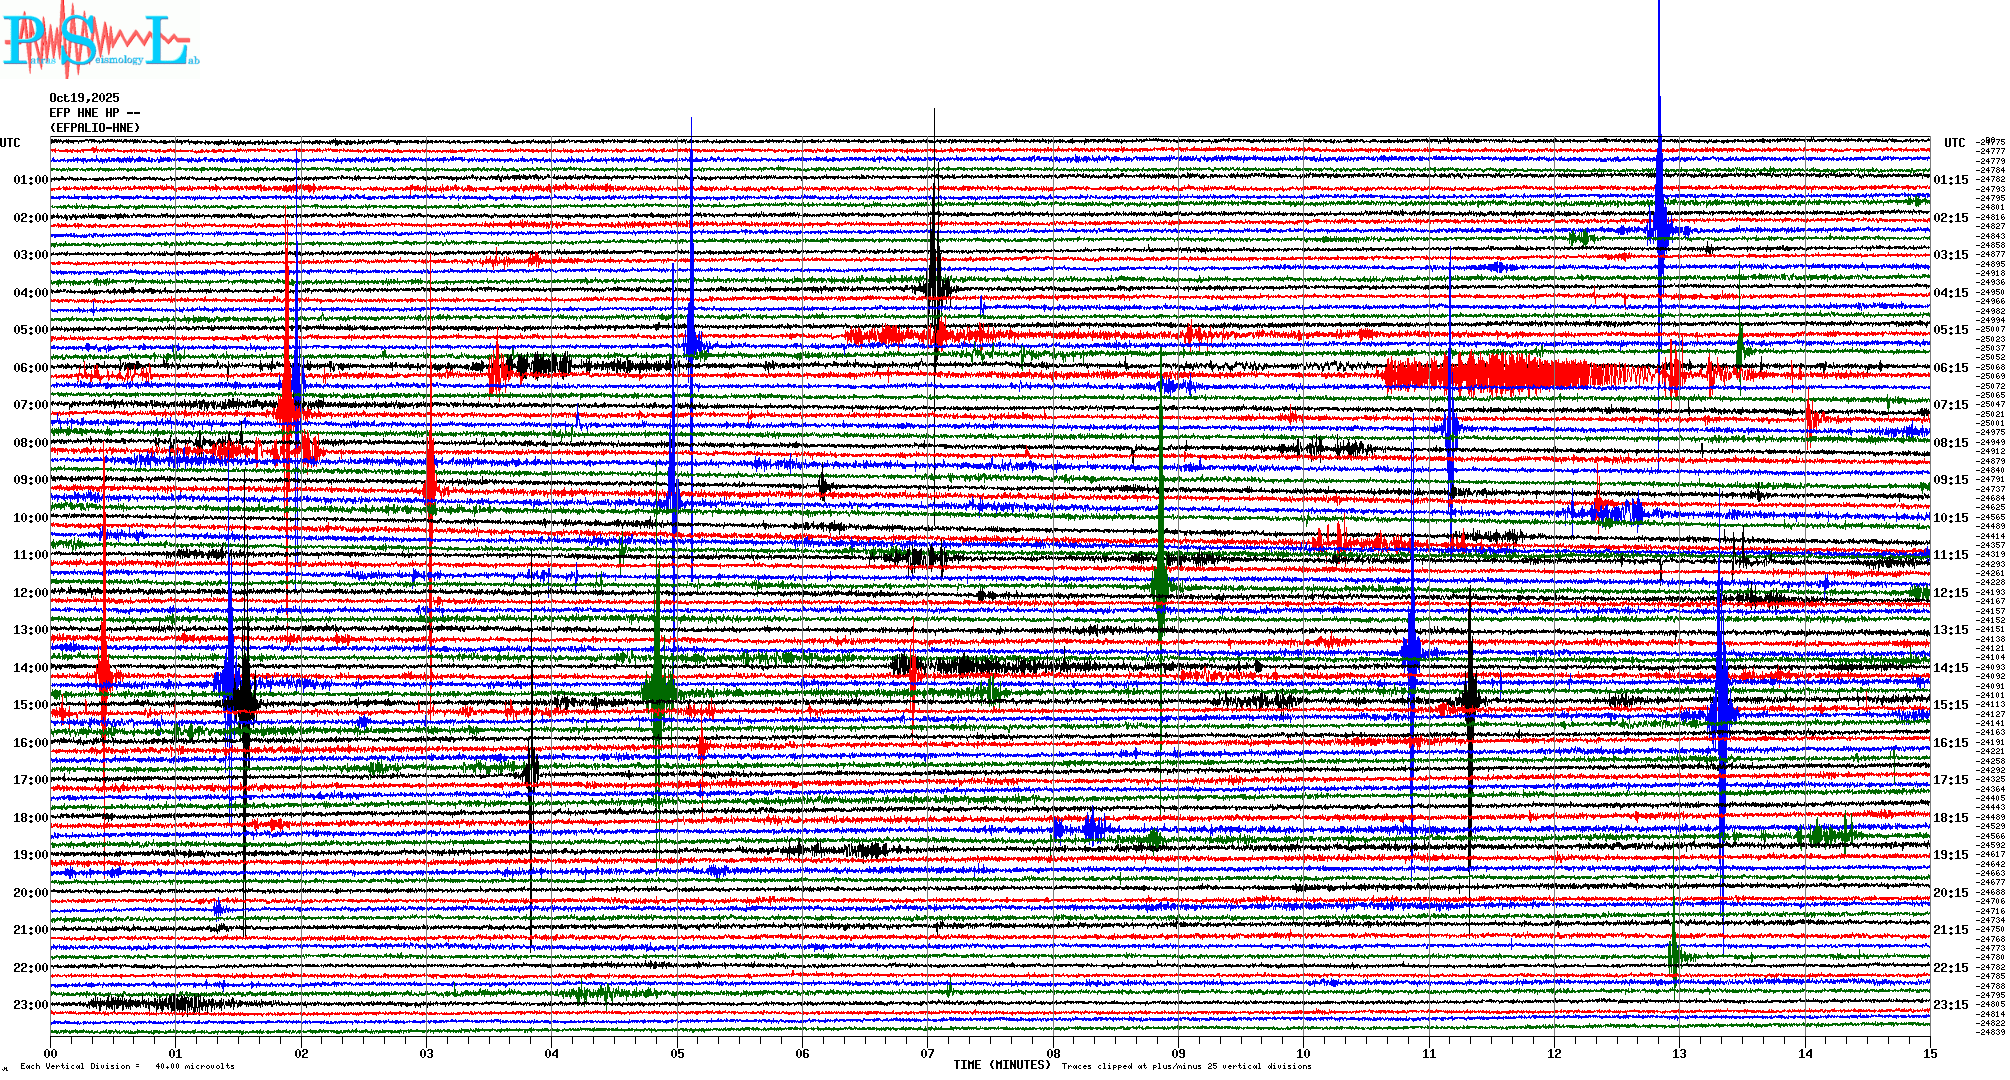Click the 10 minute tick on bottom axis
This screenshot has height=1080, width=2010.
point(1303,1054)
